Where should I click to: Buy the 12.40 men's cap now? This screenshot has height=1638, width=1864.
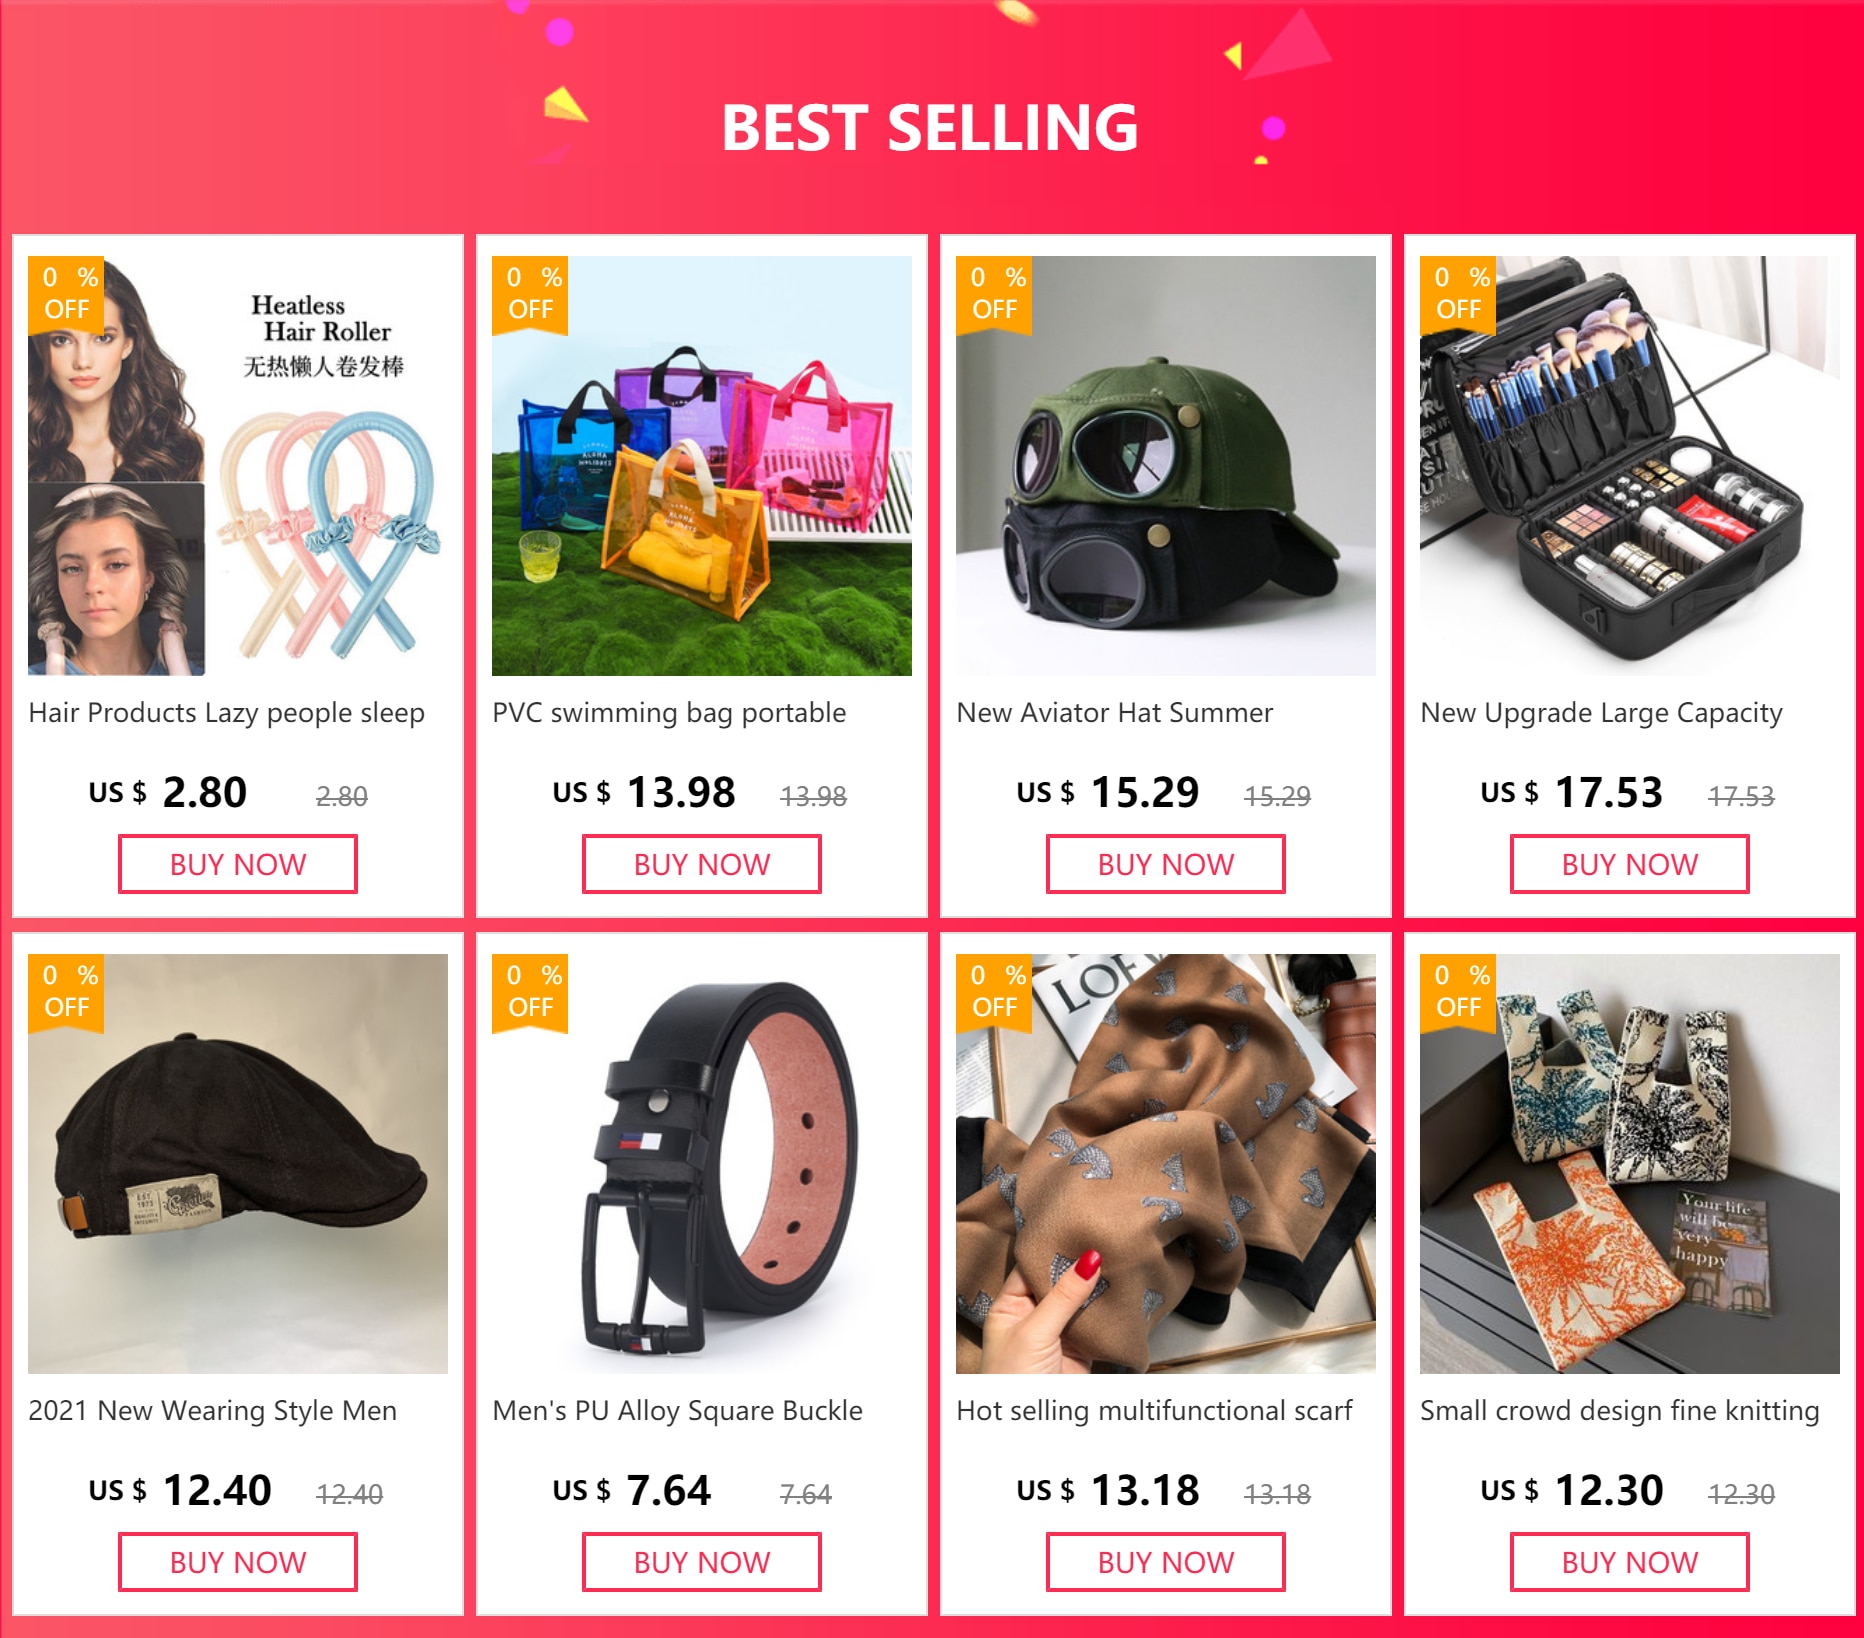click(238, 1562)
